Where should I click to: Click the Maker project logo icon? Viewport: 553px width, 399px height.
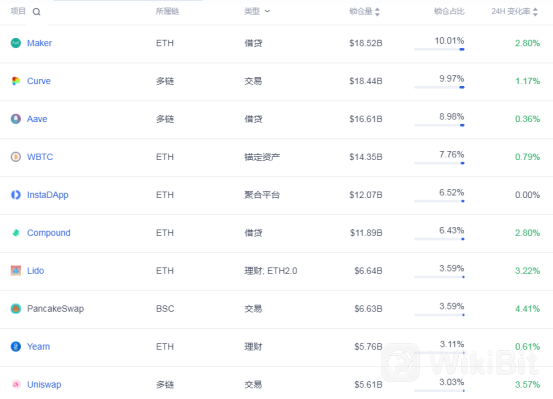(16, 43)
